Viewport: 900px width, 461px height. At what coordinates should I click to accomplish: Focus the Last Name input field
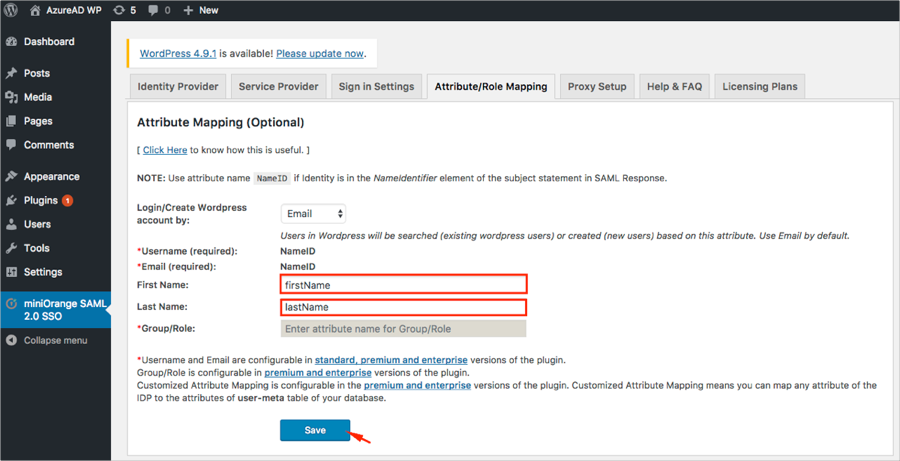click(x=403, y=307)
